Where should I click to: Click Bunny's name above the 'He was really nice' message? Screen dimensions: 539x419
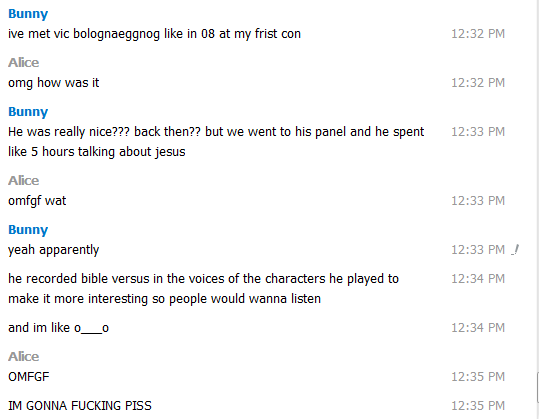[28, 112]
